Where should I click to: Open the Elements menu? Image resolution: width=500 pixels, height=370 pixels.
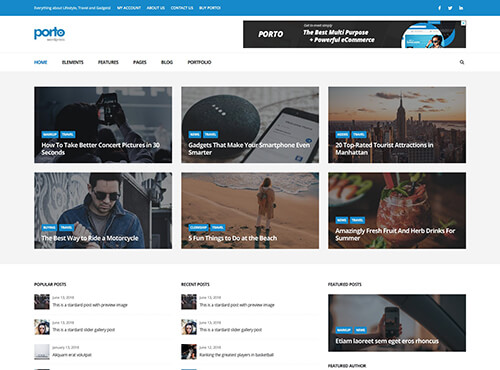73,62
